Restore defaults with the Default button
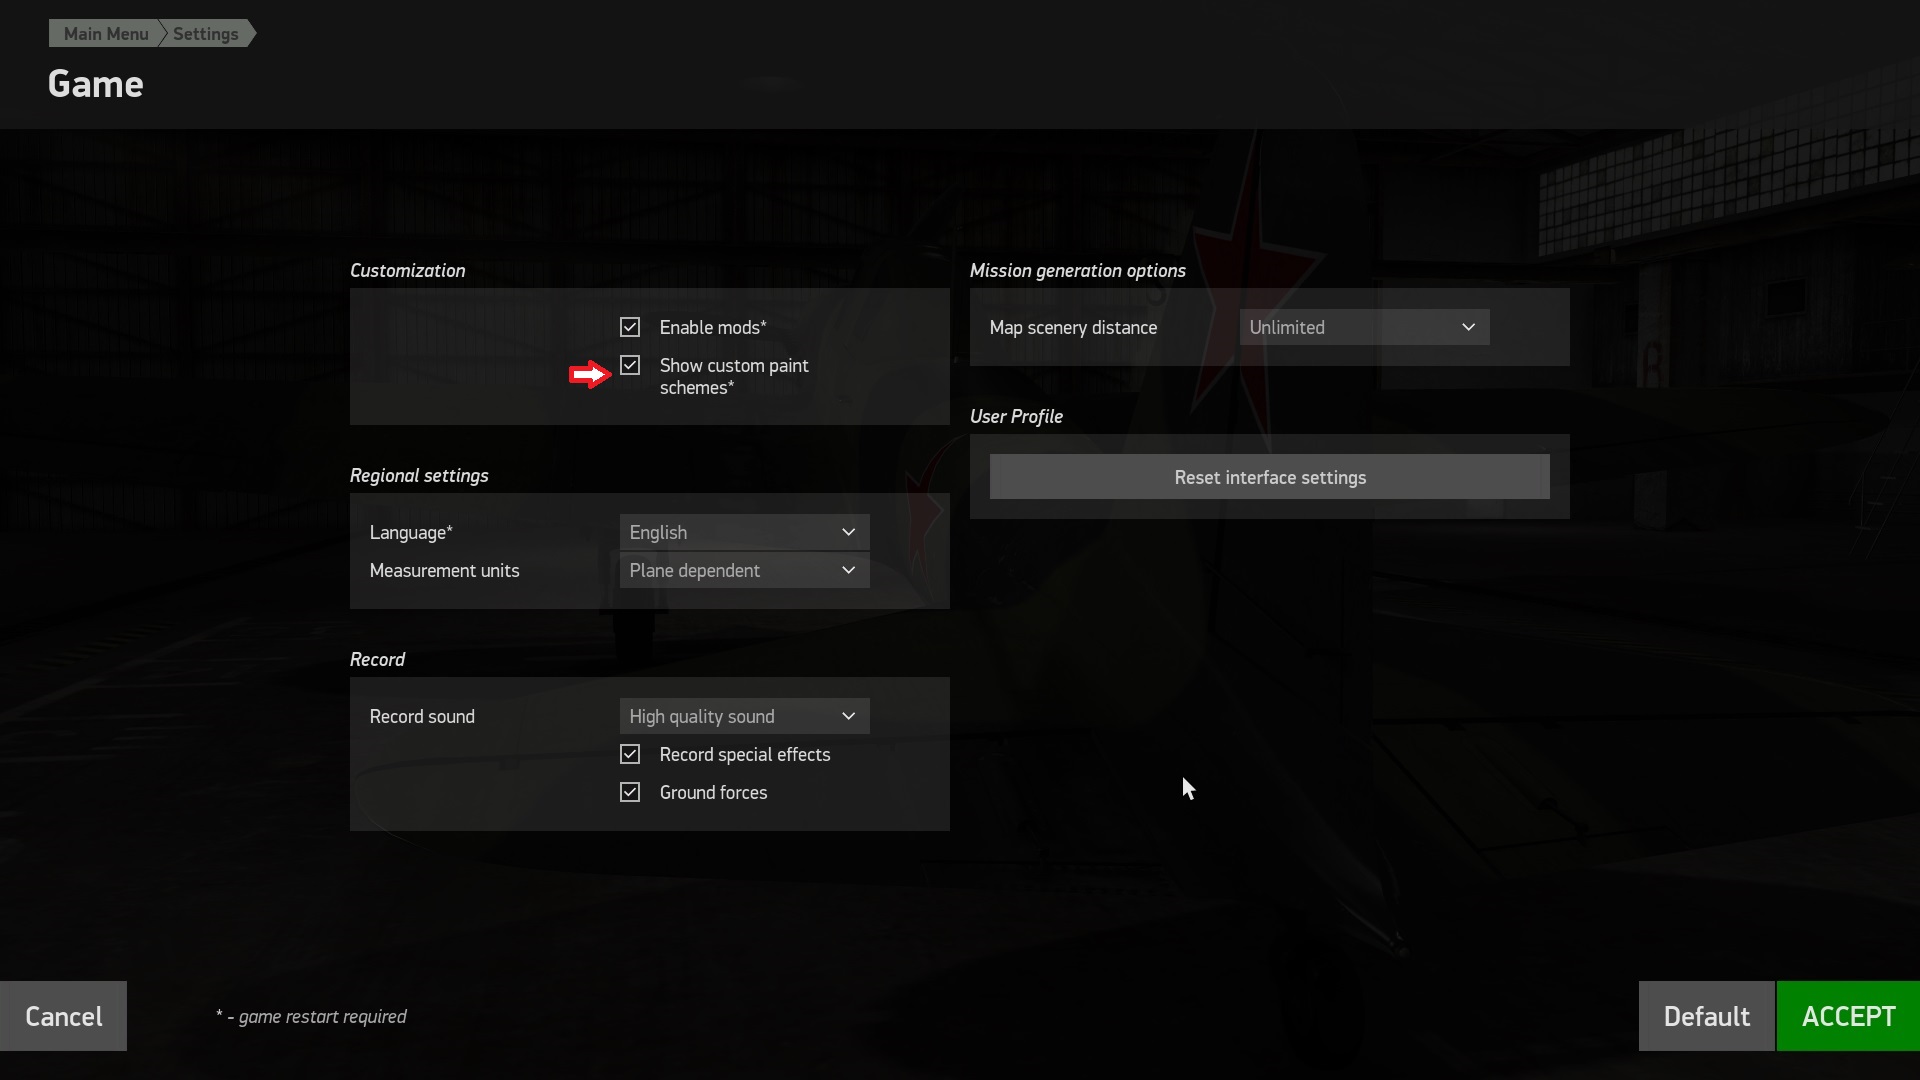Viewport: 1920px width, 1080px height. (x=1706, y=1016)
